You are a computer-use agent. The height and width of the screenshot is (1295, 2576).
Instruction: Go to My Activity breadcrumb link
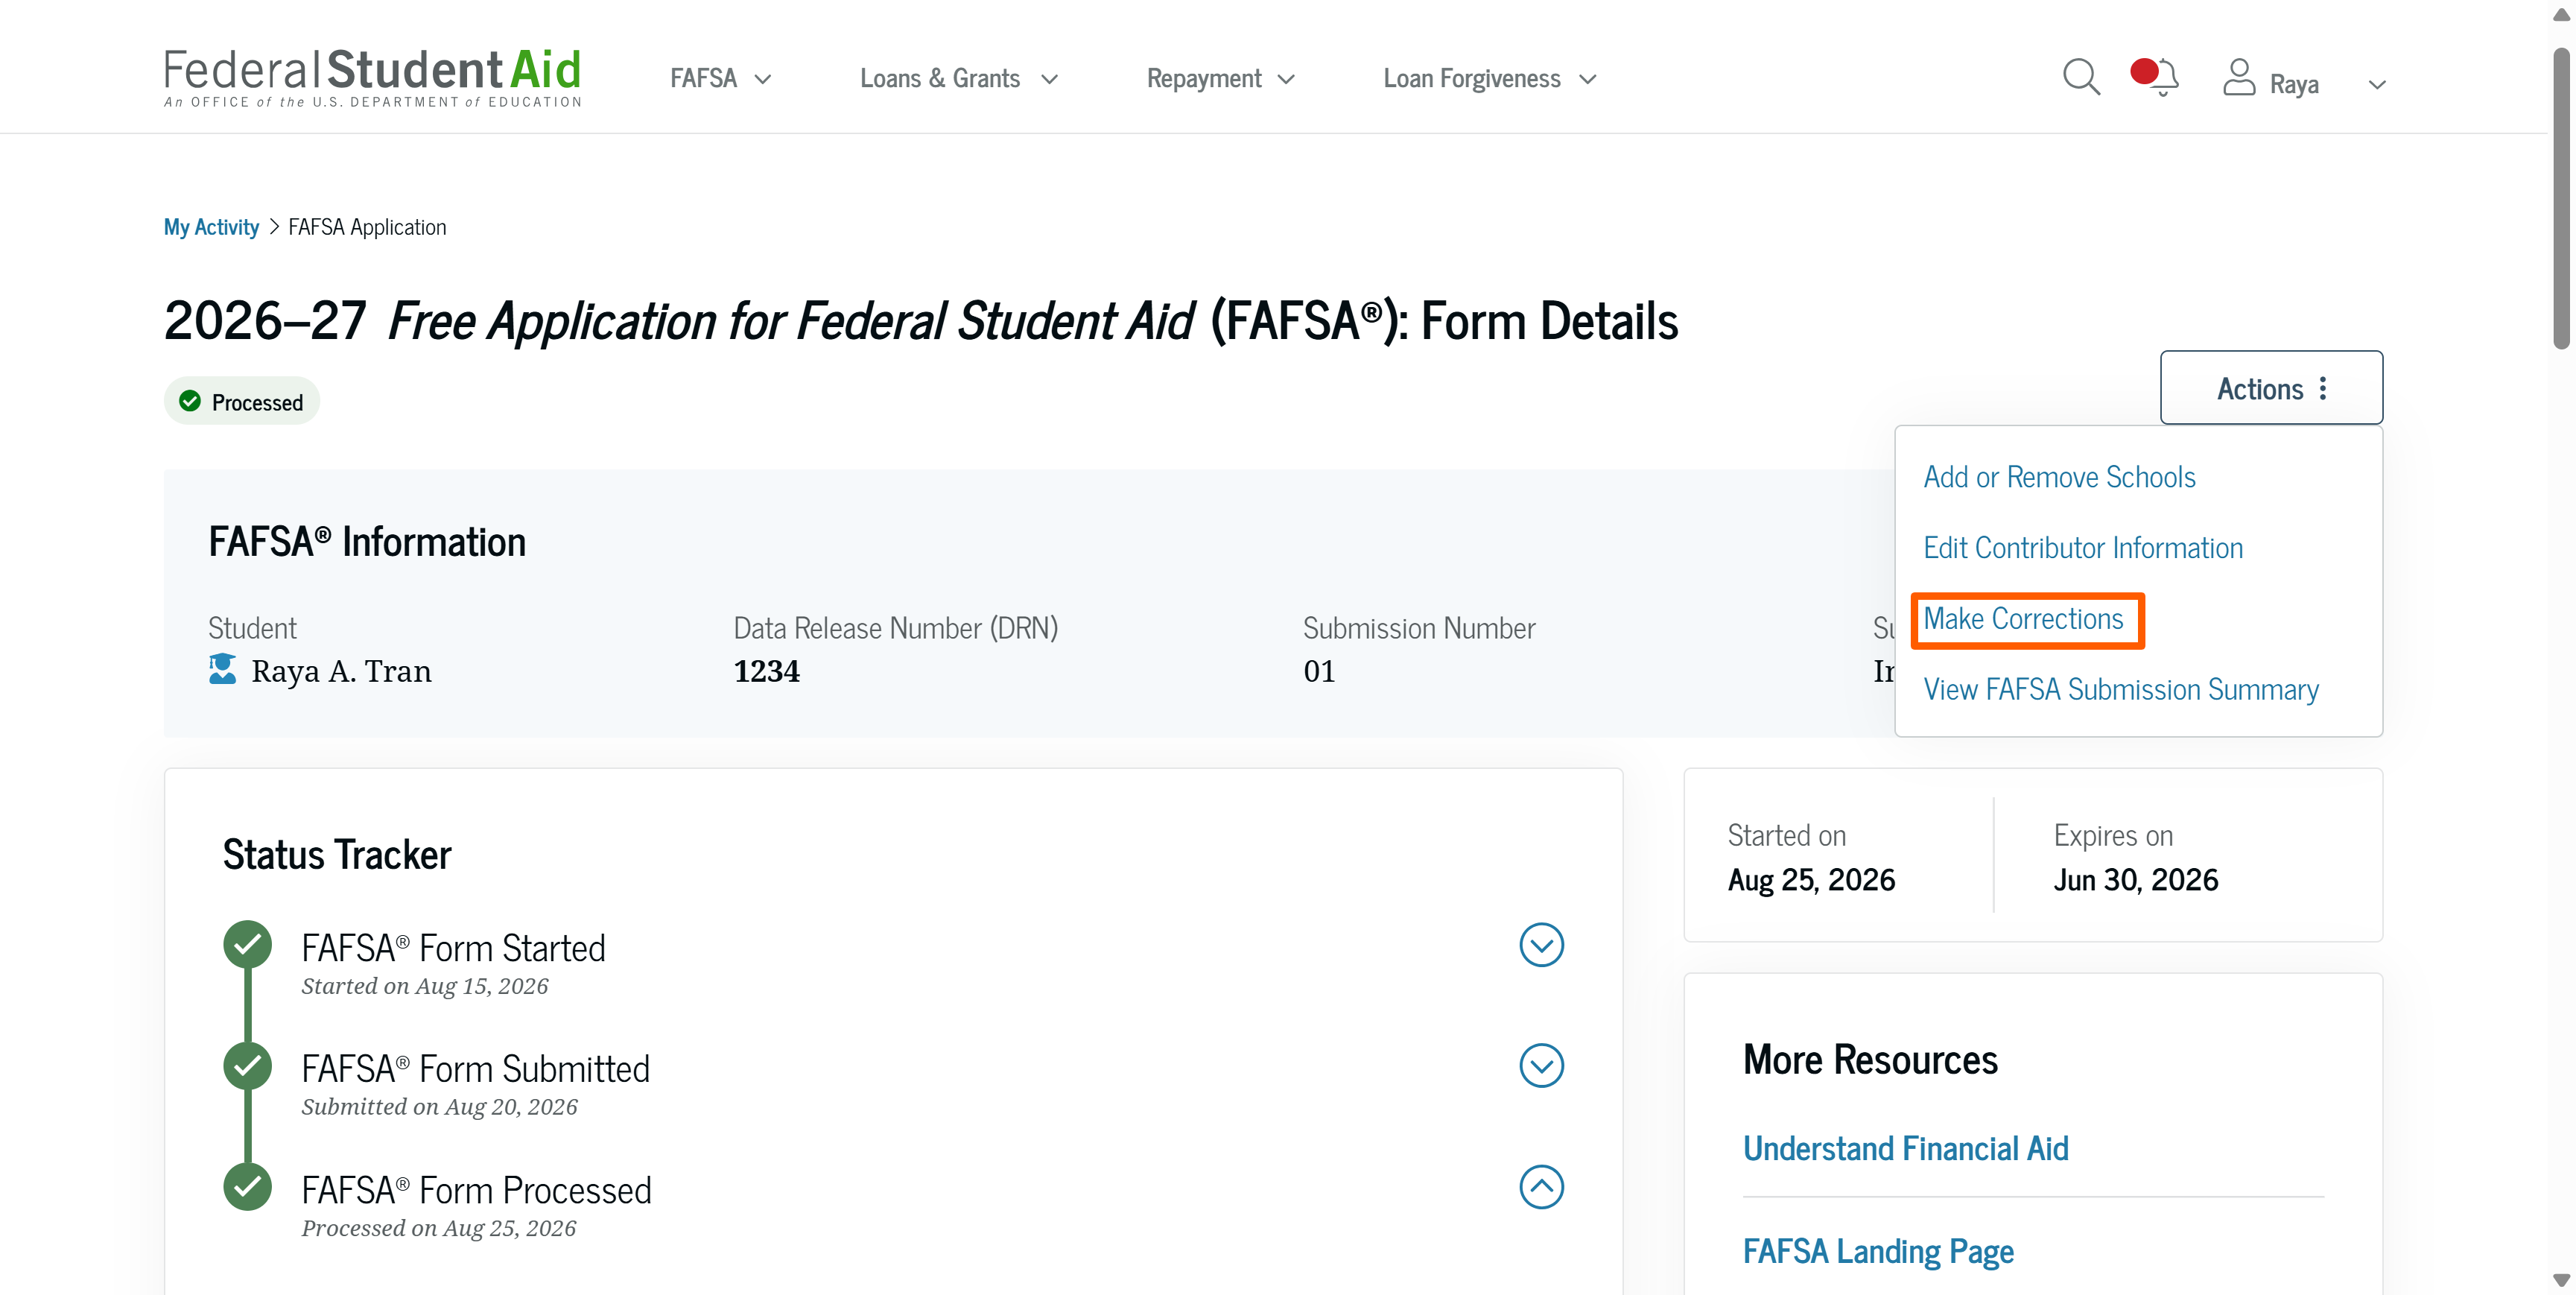[211, 227]
